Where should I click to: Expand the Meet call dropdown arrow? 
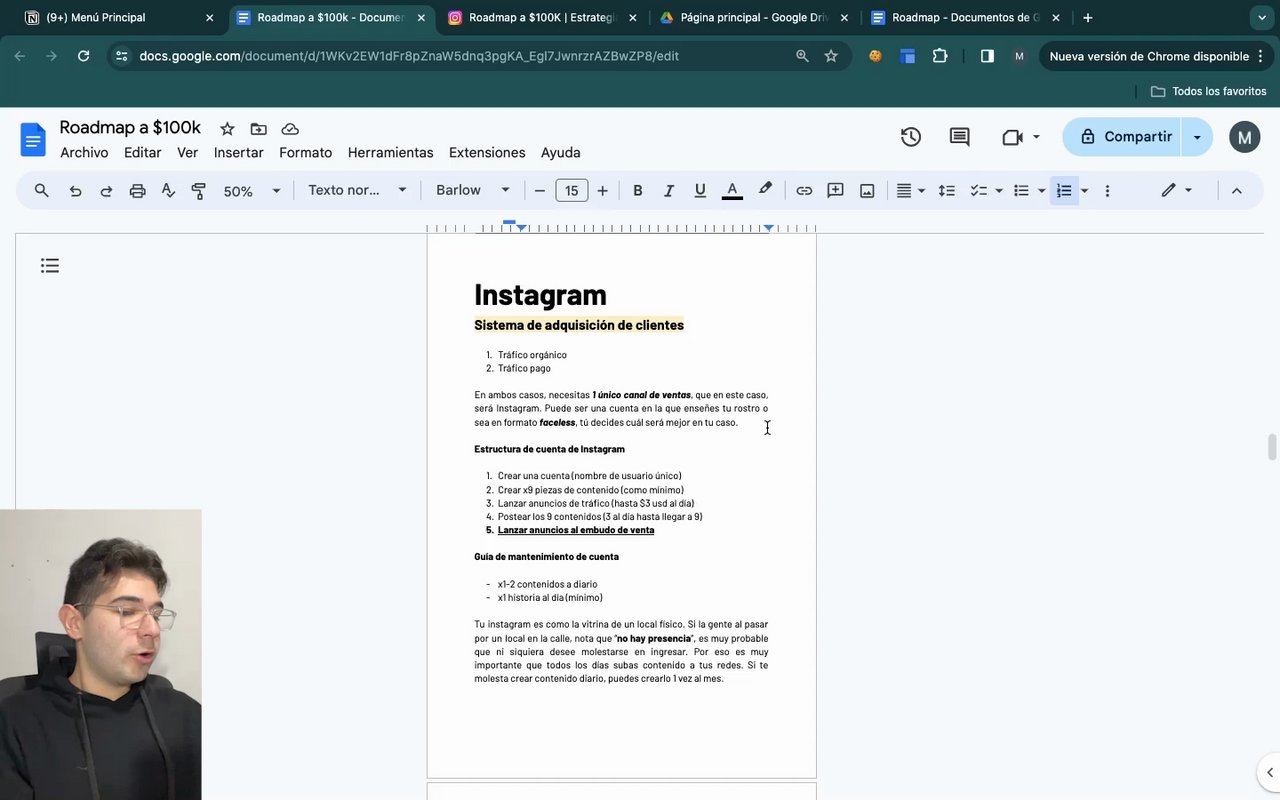click(1036, 137)
